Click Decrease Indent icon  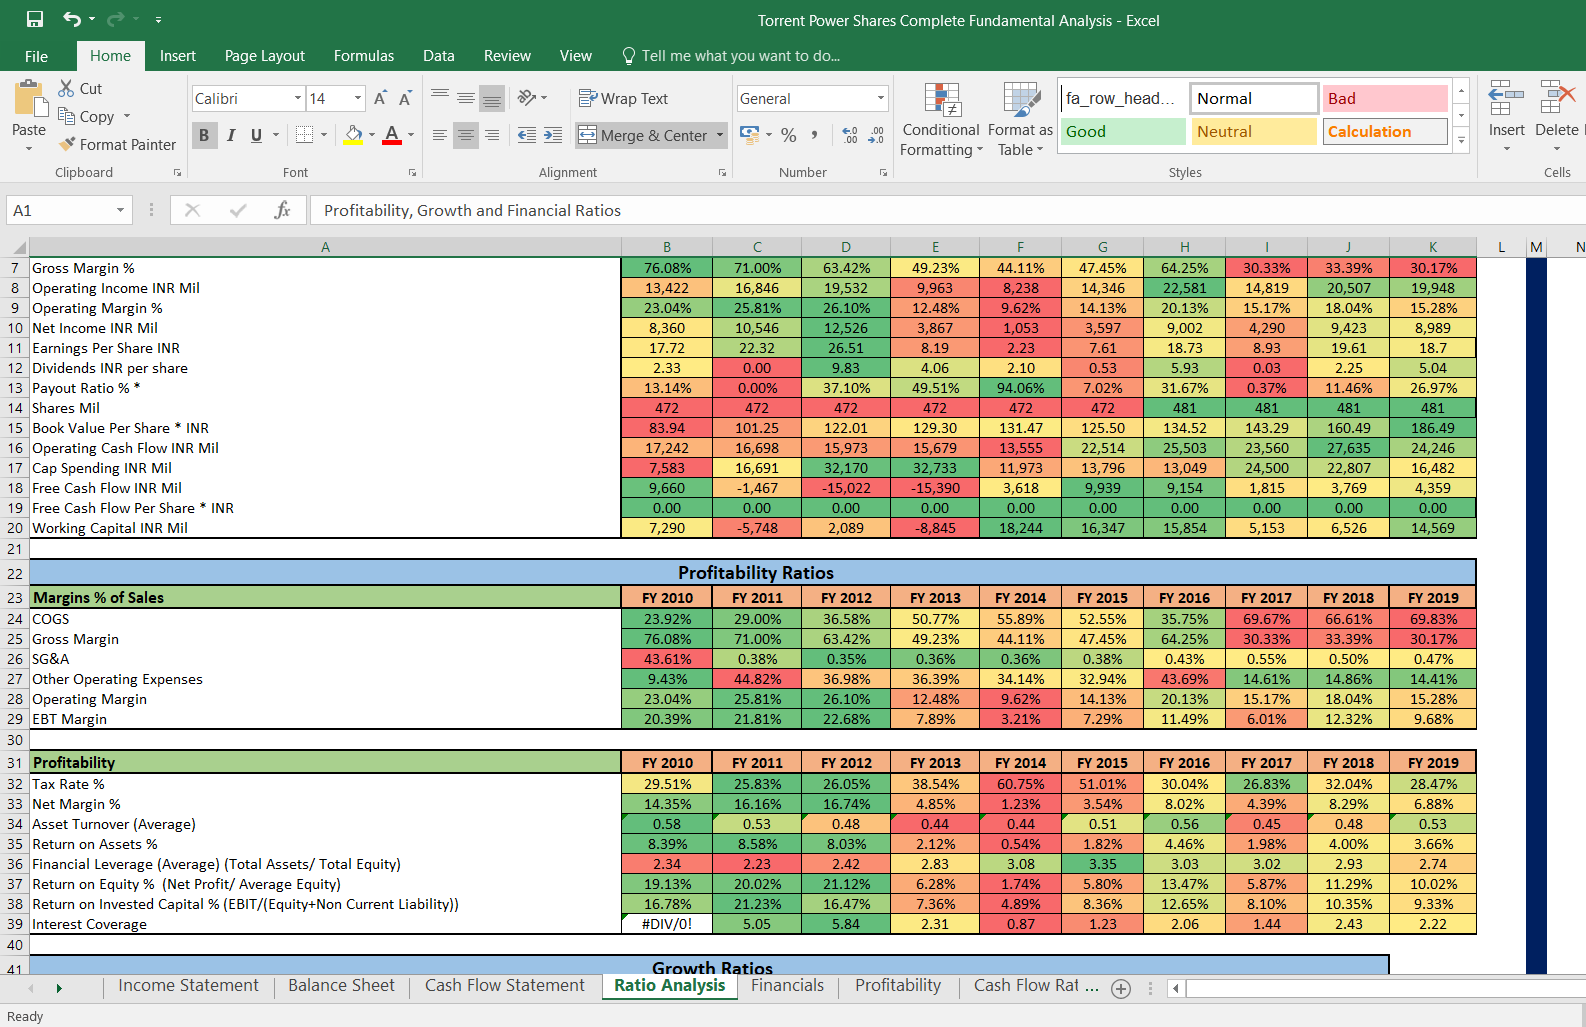[527, 135]
